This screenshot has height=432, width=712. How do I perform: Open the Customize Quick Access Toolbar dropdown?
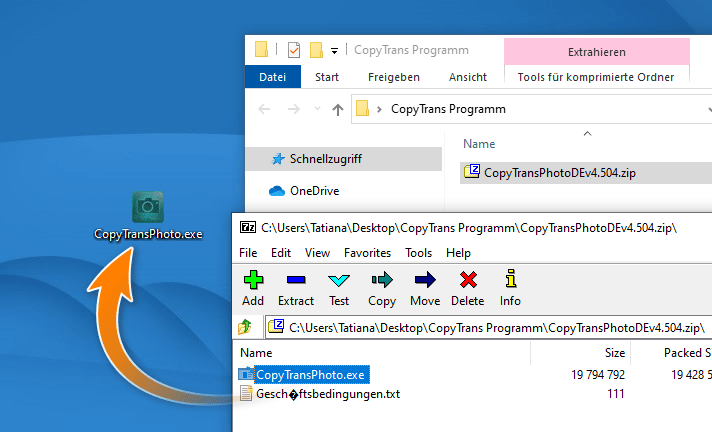point(334,51)
